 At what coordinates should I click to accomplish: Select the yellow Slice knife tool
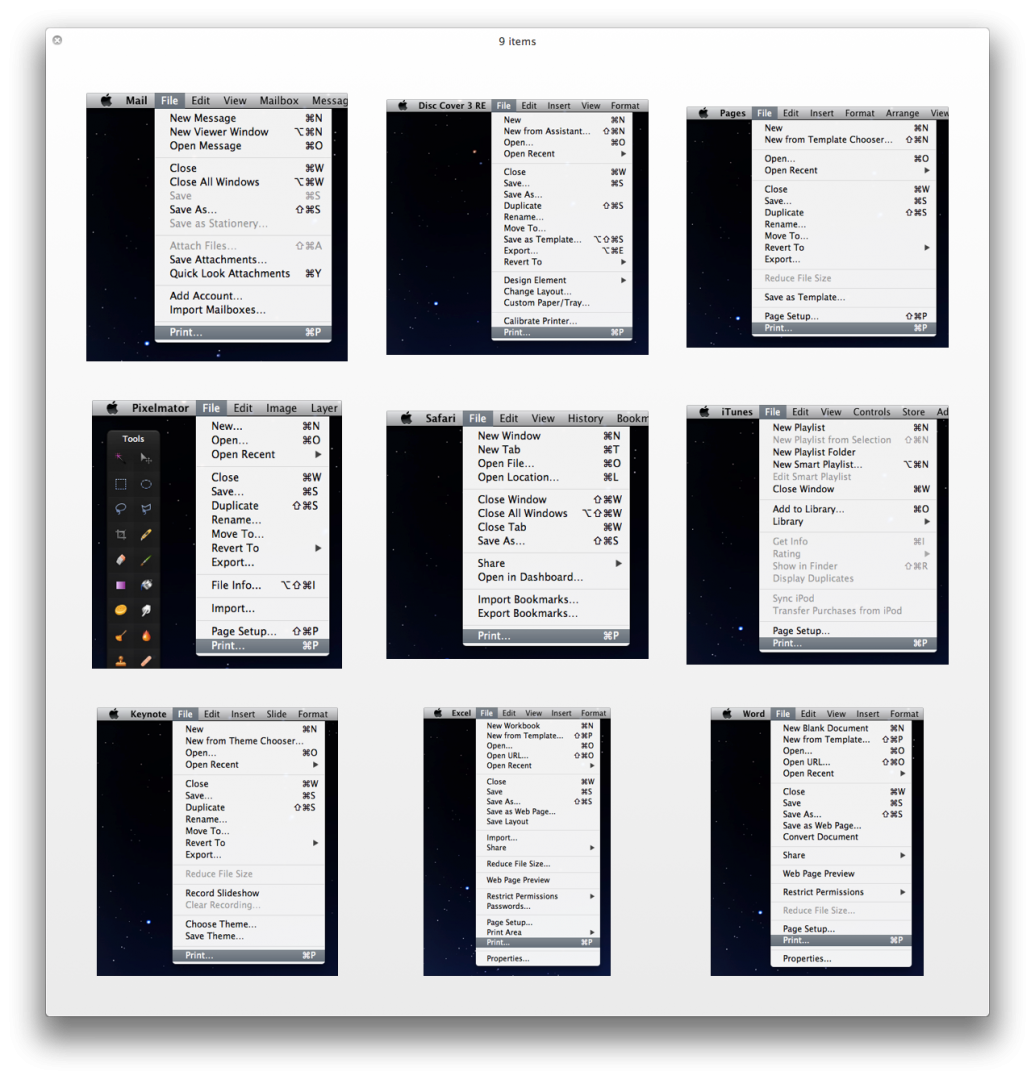point(146,534)
